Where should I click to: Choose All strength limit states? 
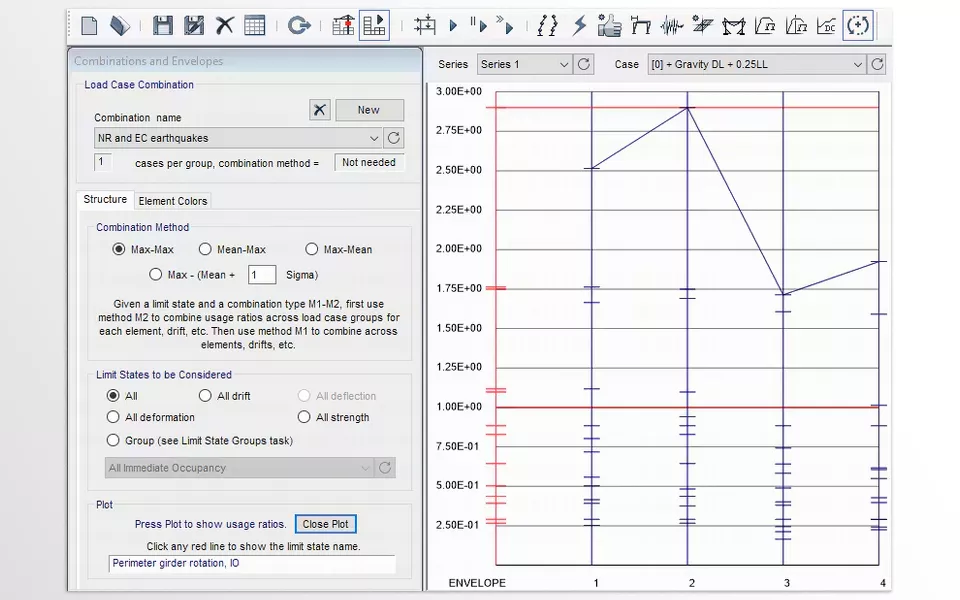coord(304,417)
